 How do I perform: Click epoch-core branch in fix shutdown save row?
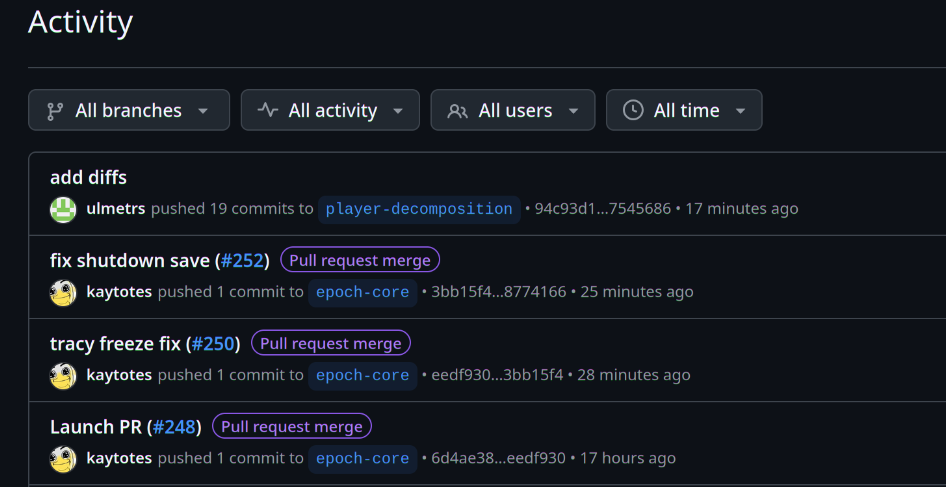tap(363, 293)
